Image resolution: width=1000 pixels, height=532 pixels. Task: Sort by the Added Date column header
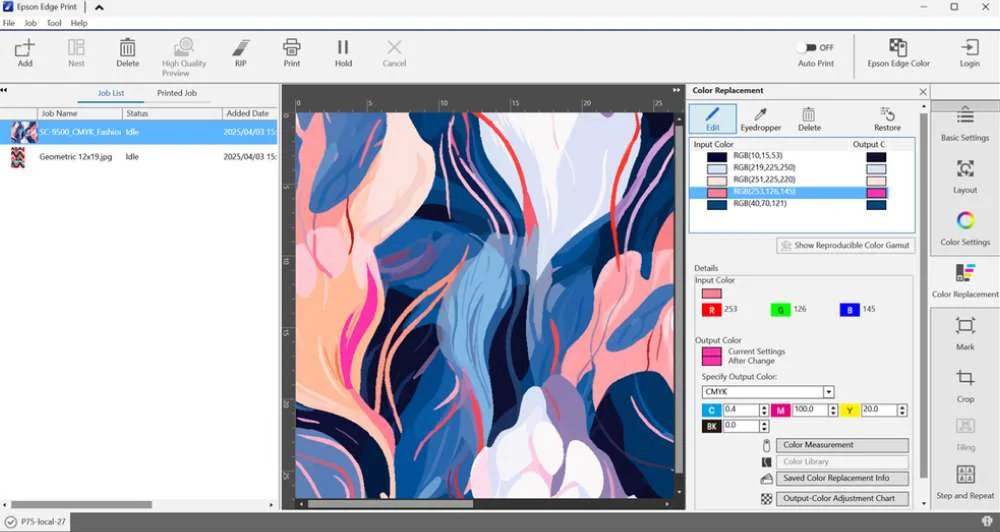point(250,113)
